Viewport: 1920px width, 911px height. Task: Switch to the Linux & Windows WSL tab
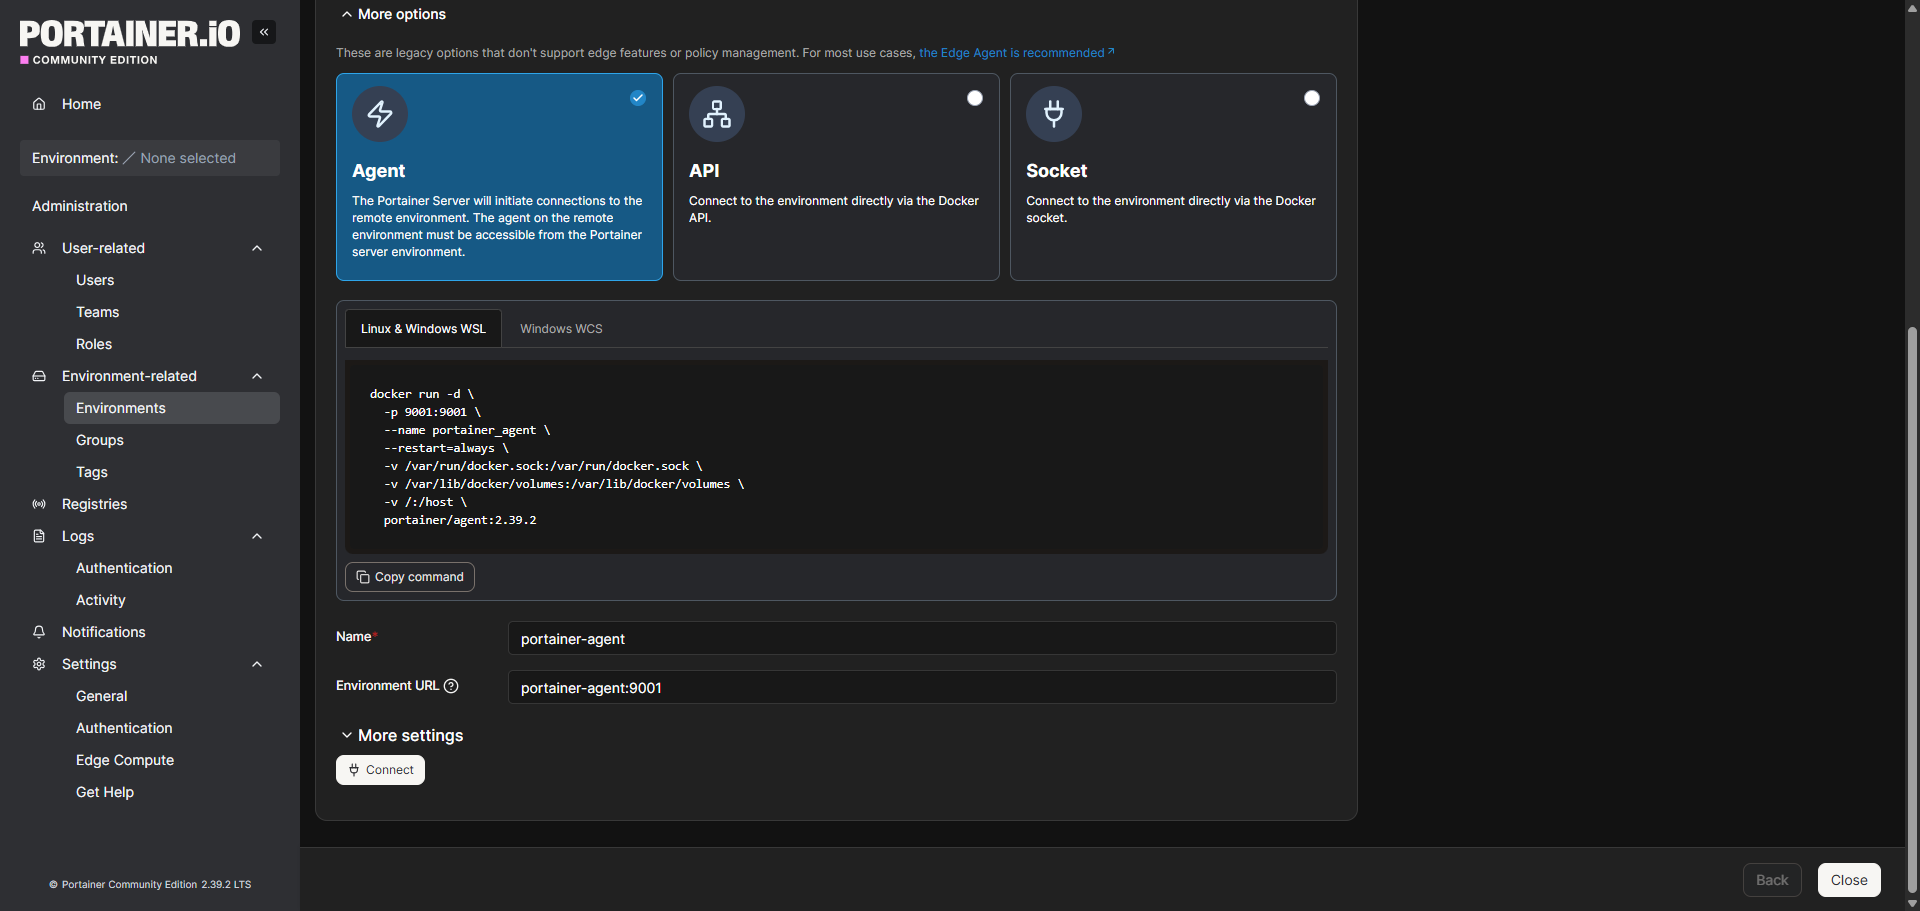click(423, 329)
